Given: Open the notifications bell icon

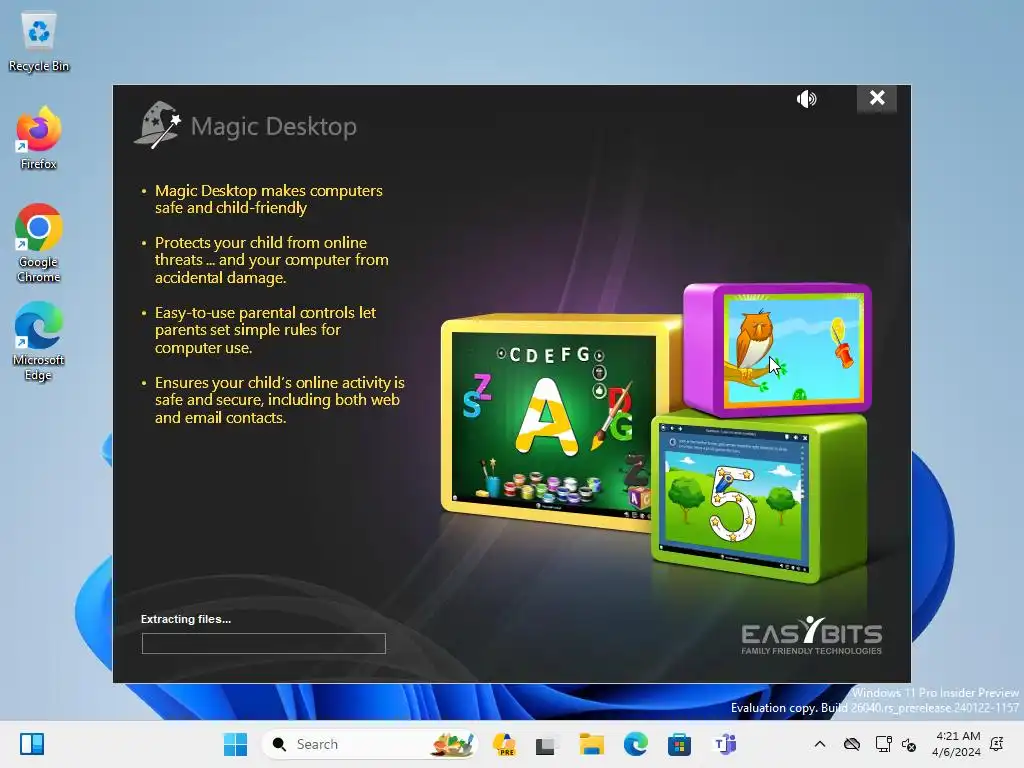Looking at the screenshot, I should pyautogui.click(x=997, y=744).
